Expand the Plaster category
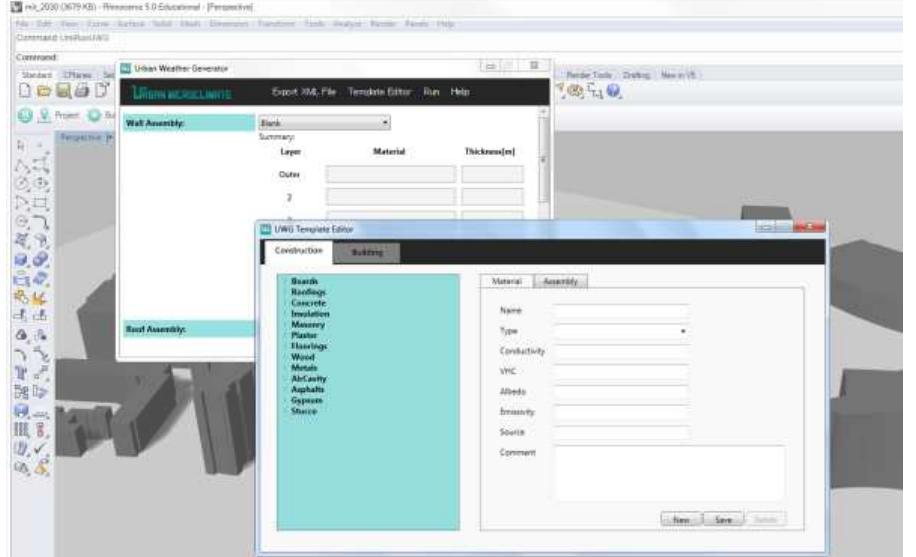The image size is (916, 557). click(304, 335)
